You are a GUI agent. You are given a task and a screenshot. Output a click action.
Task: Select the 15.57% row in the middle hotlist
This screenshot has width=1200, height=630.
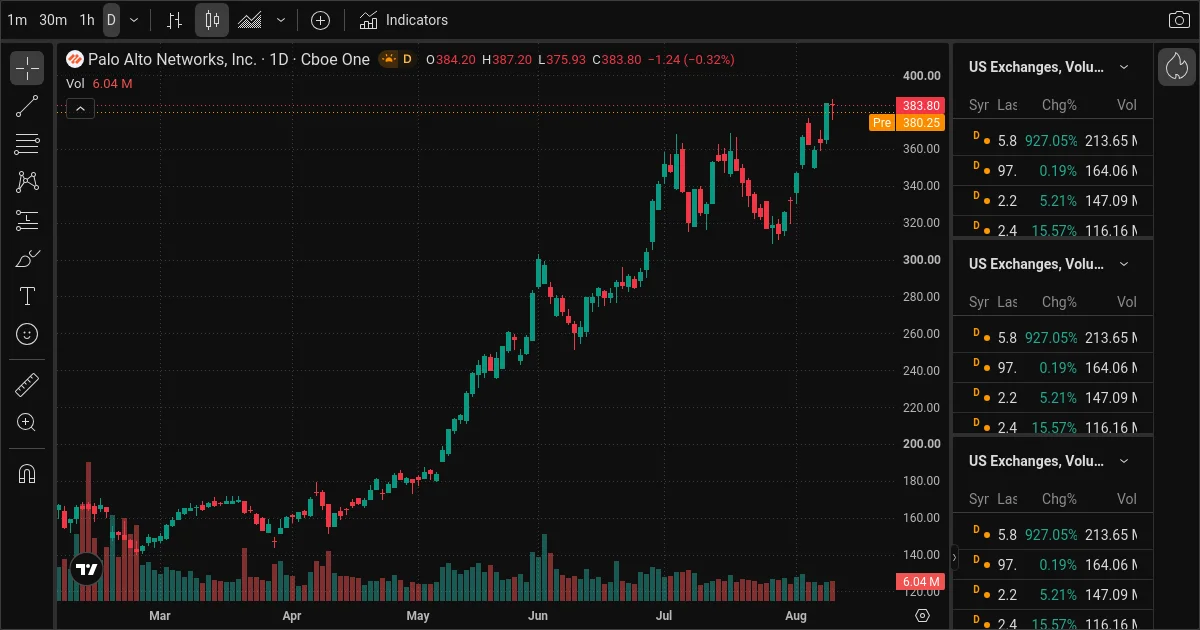pyautogui.click(x=1052, y=426)
